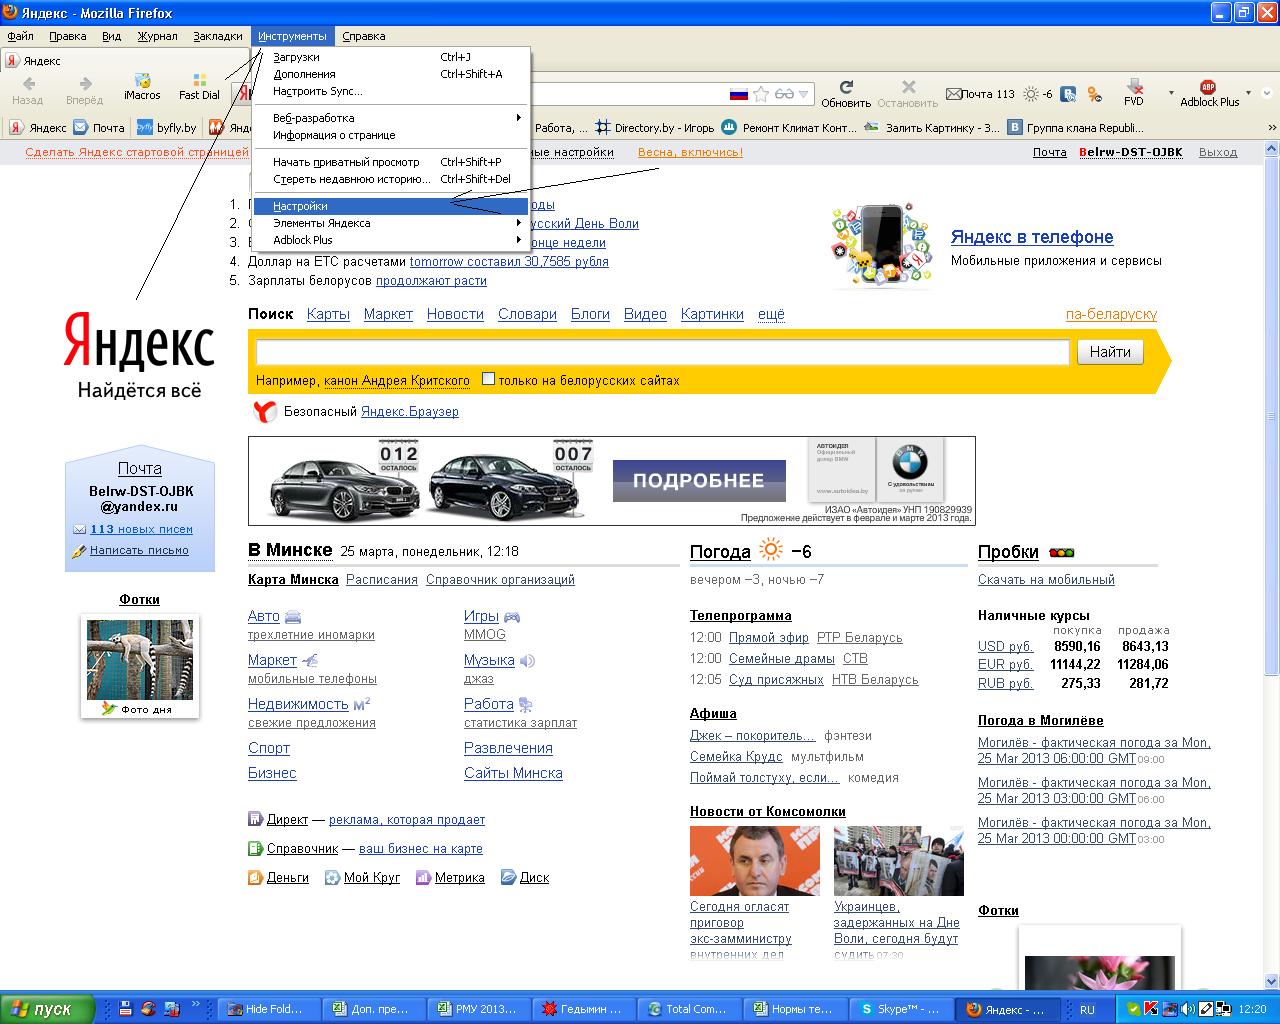Select Стереть недавнюю историю entry
This screenshot has width=1280, height=1024.
[x=391, y=179]
